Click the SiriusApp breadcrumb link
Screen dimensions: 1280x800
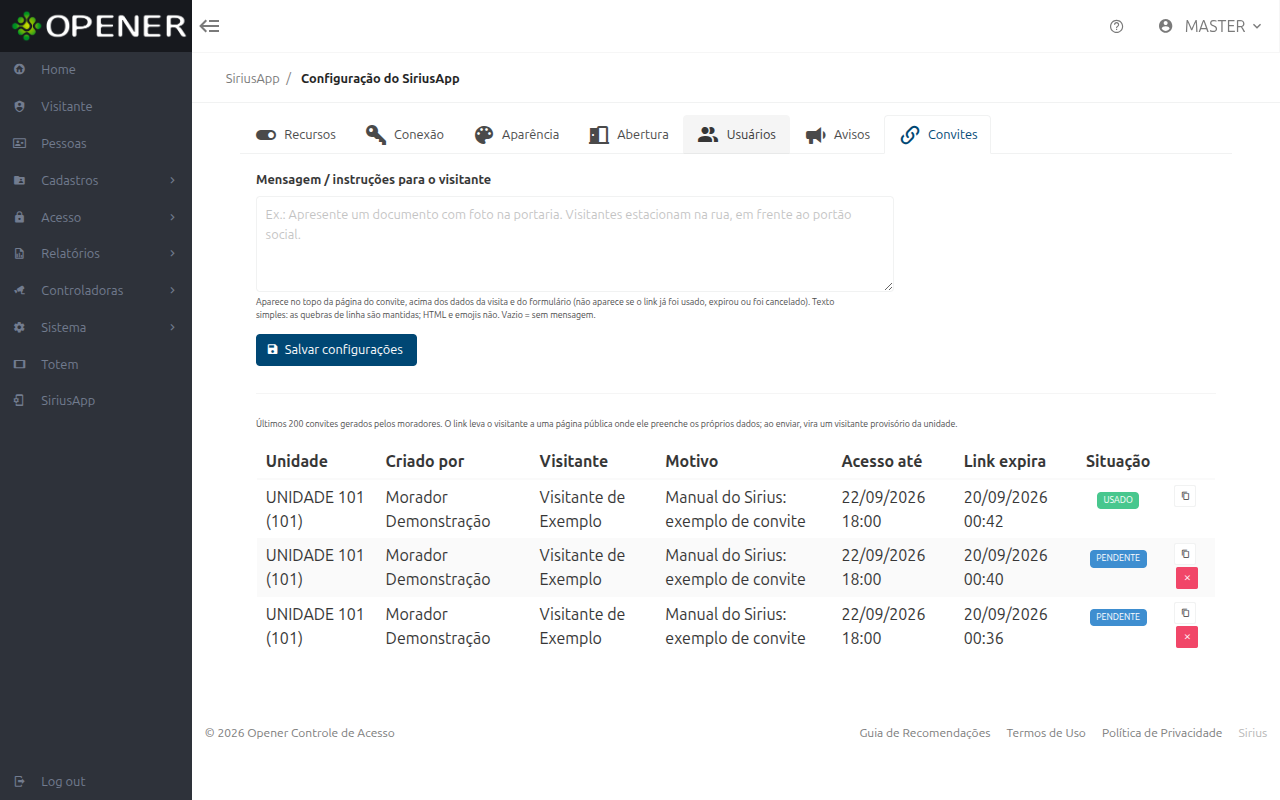[252, 78]
